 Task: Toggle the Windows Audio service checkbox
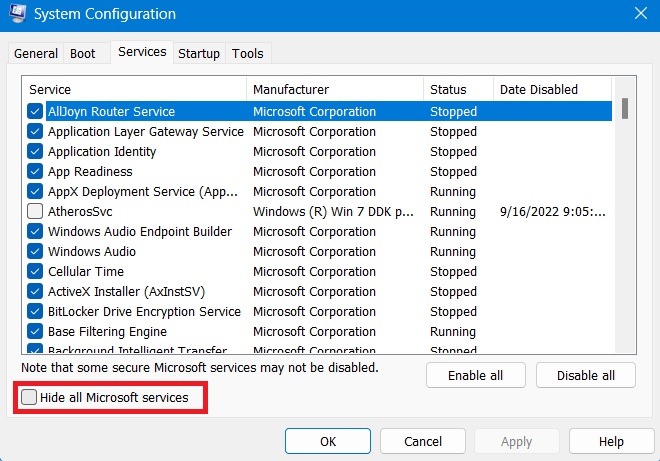pyautogui.click(x=35, y=251)
